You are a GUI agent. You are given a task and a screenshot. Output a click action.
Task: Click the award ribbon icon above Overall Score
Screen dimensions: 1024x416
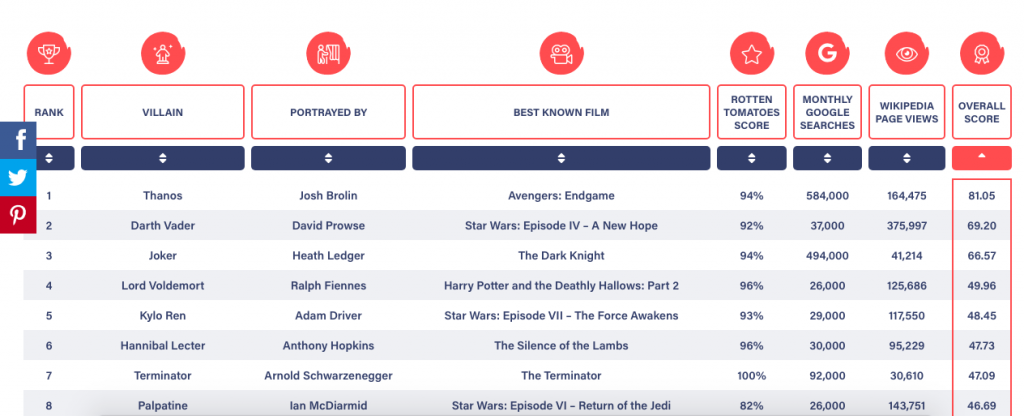coord(980,52)
